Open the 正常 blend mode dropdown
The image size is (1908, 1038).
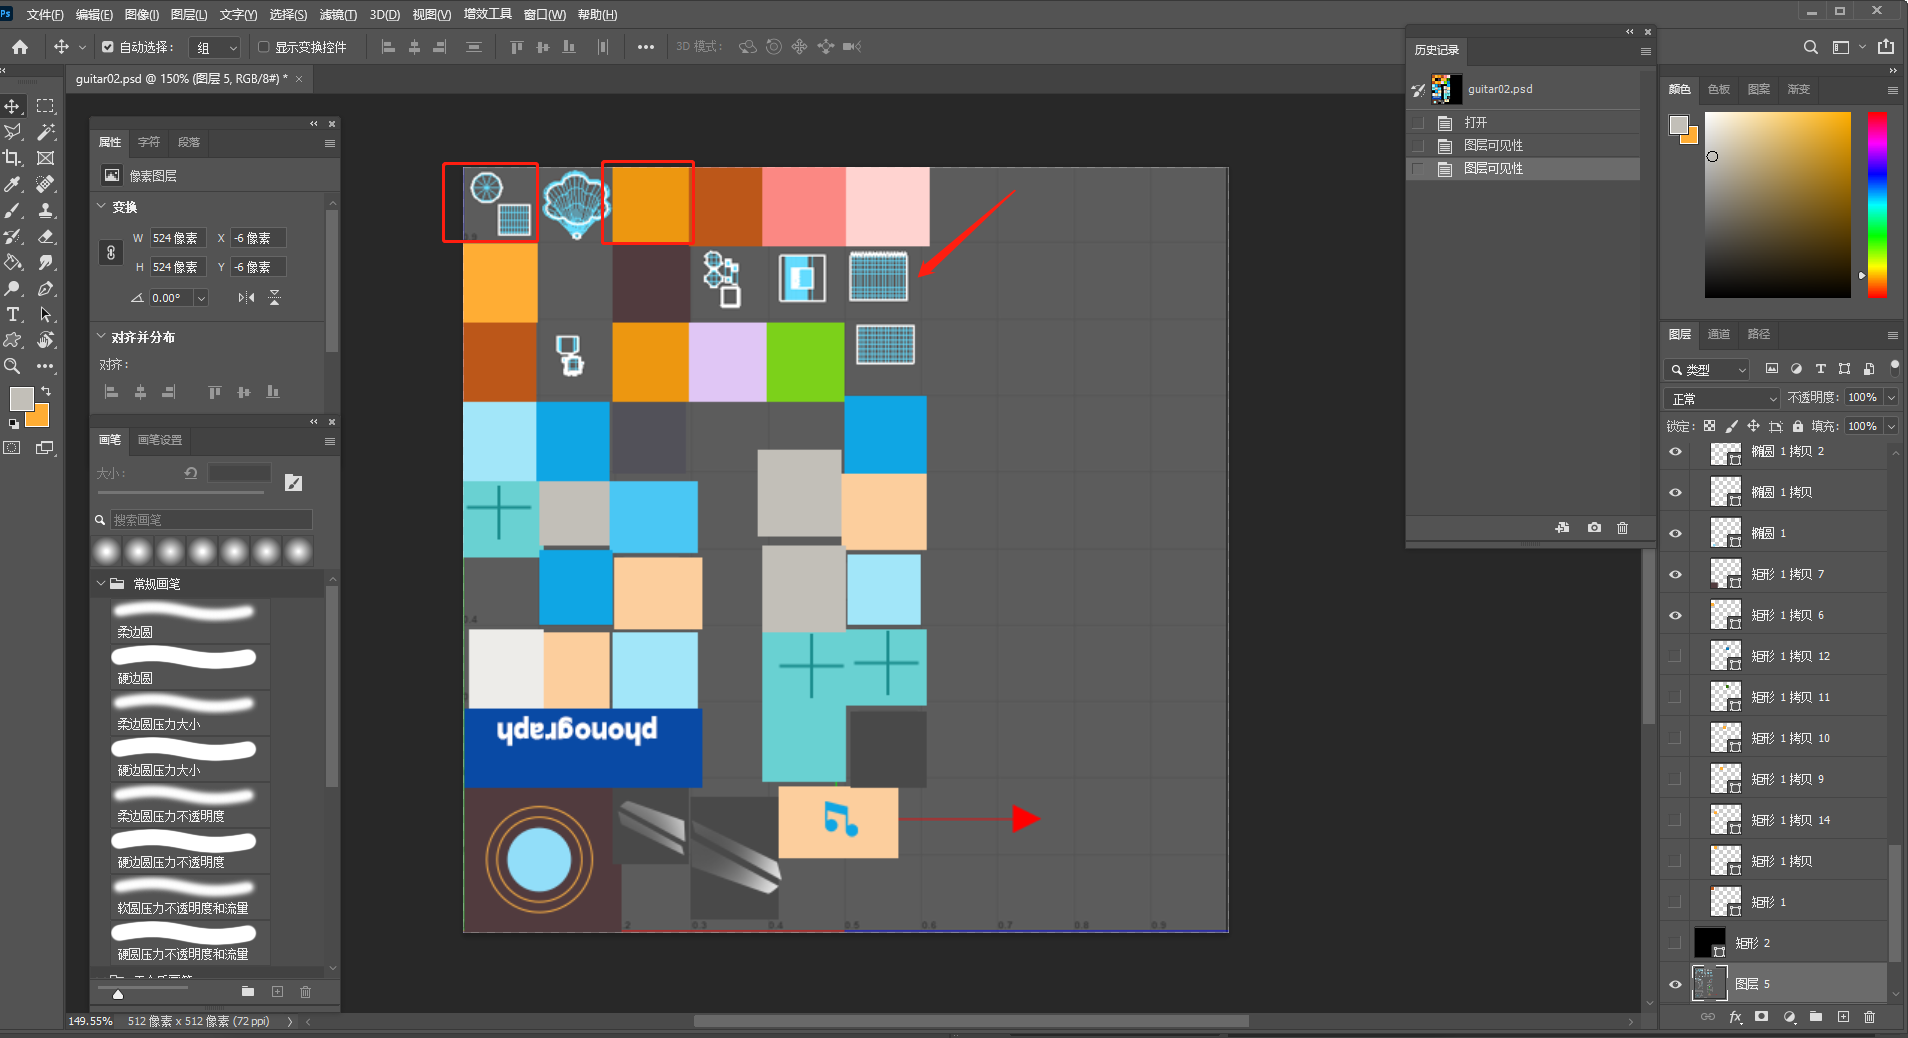click(1723, 398)
